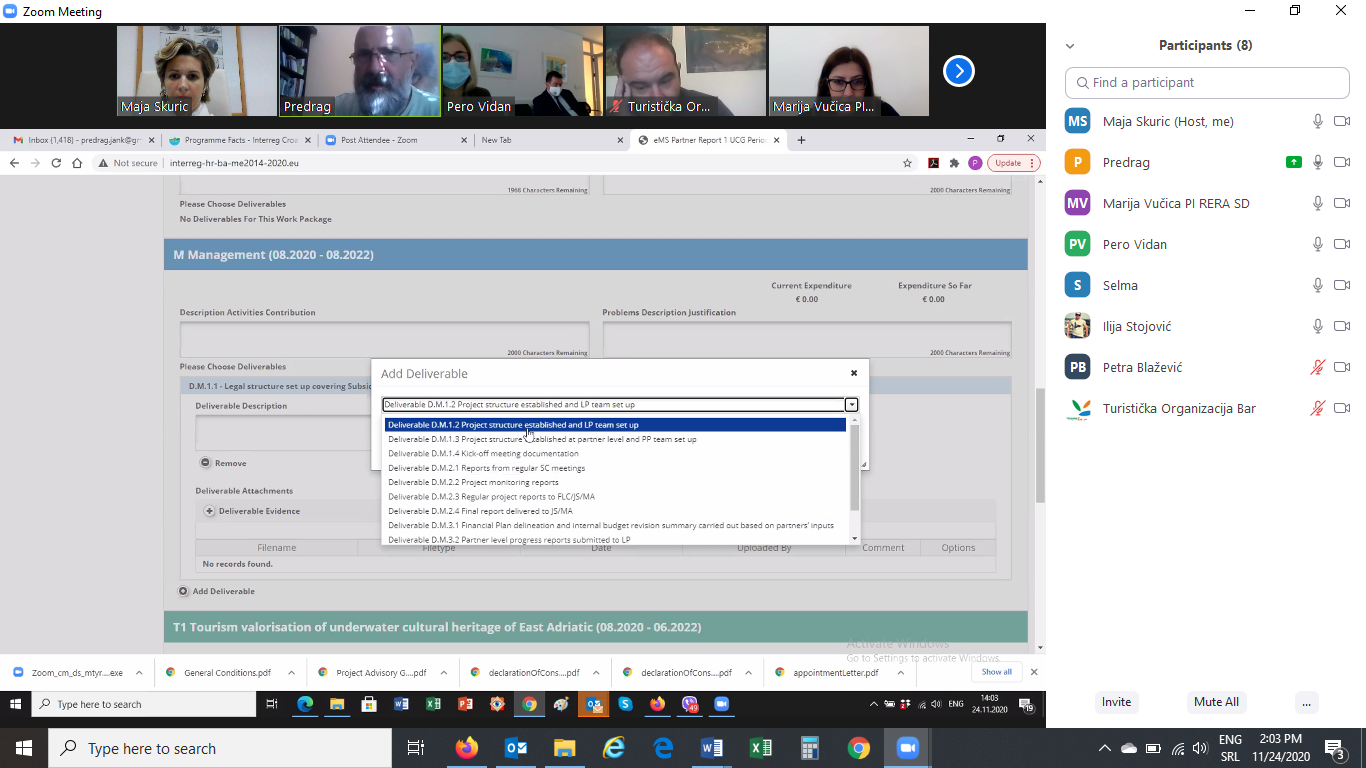Image resolution: width=1366 pixels, height=768 pixels.
Task: Open the ENG SRL language indicator
Action: point(1230,748)
